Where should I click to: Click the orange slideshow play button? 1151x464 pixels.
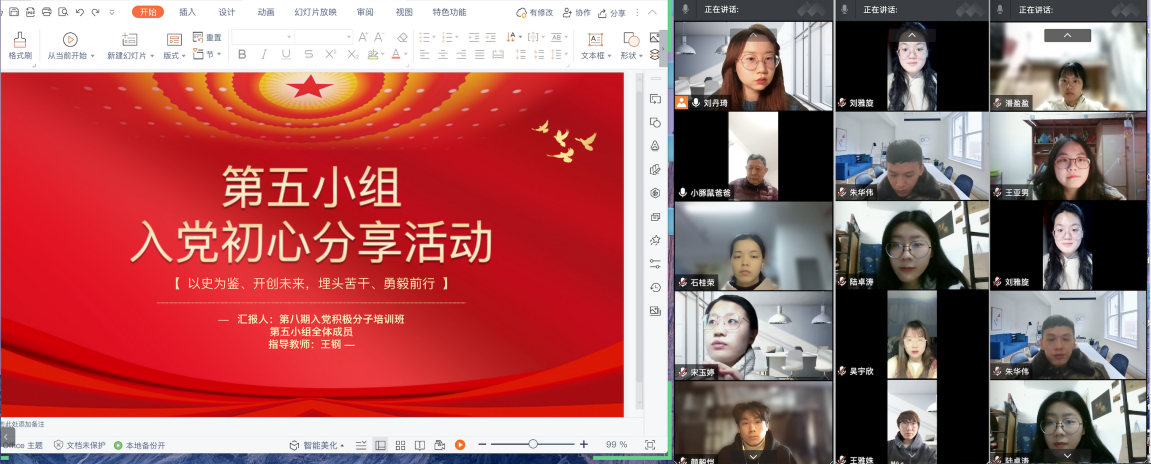click(x=460, y=445)
